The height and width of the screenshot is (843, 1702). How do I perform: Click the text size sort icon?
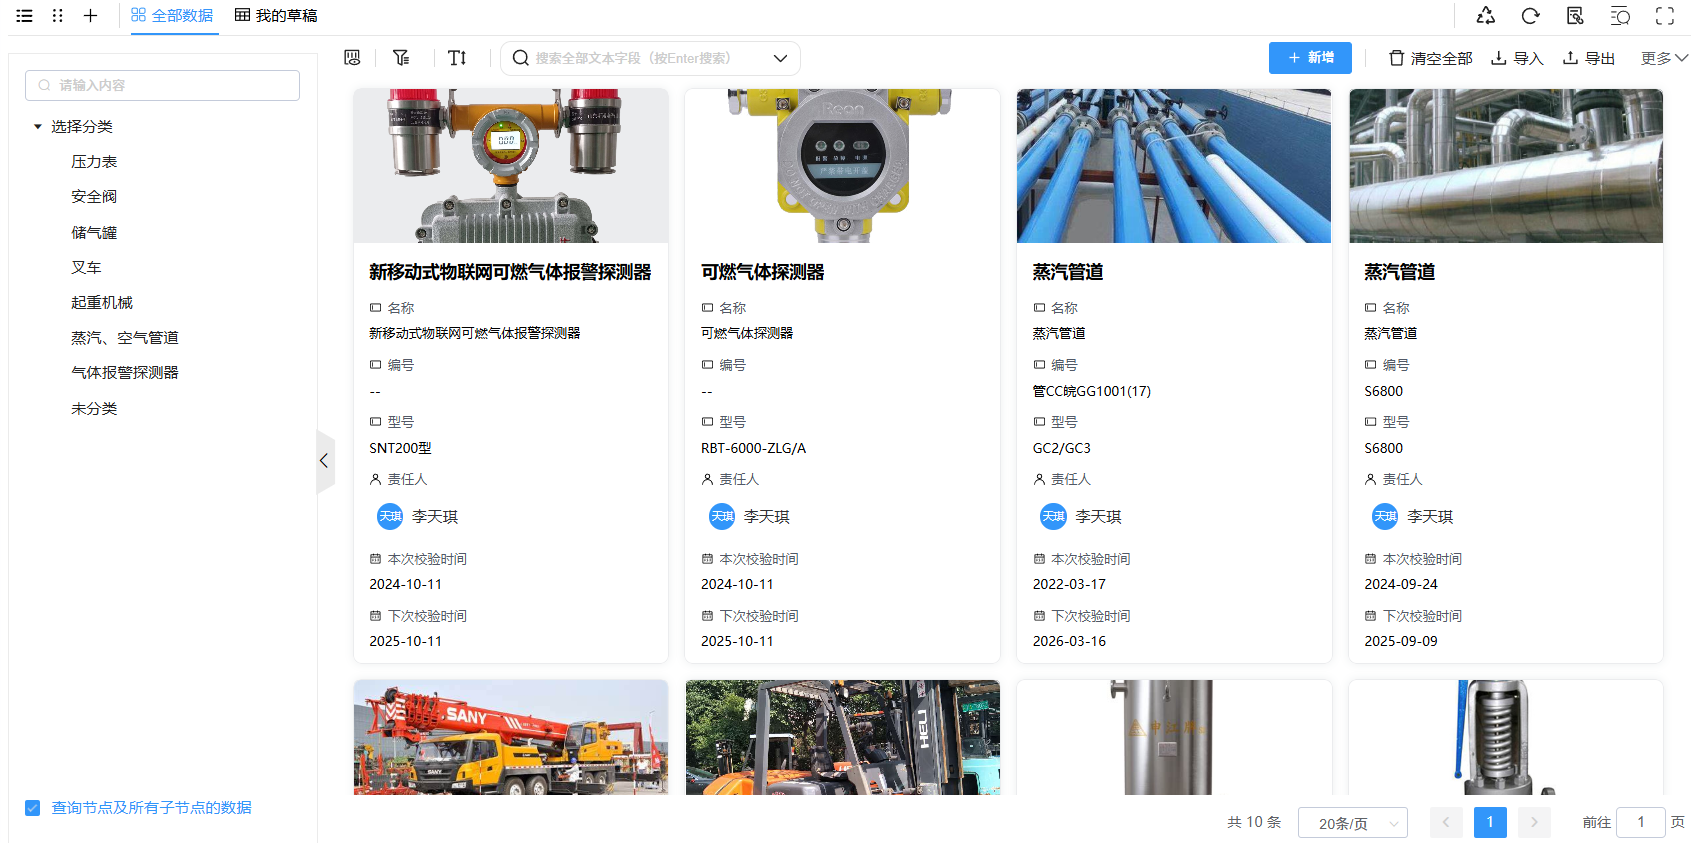[457, 58]
